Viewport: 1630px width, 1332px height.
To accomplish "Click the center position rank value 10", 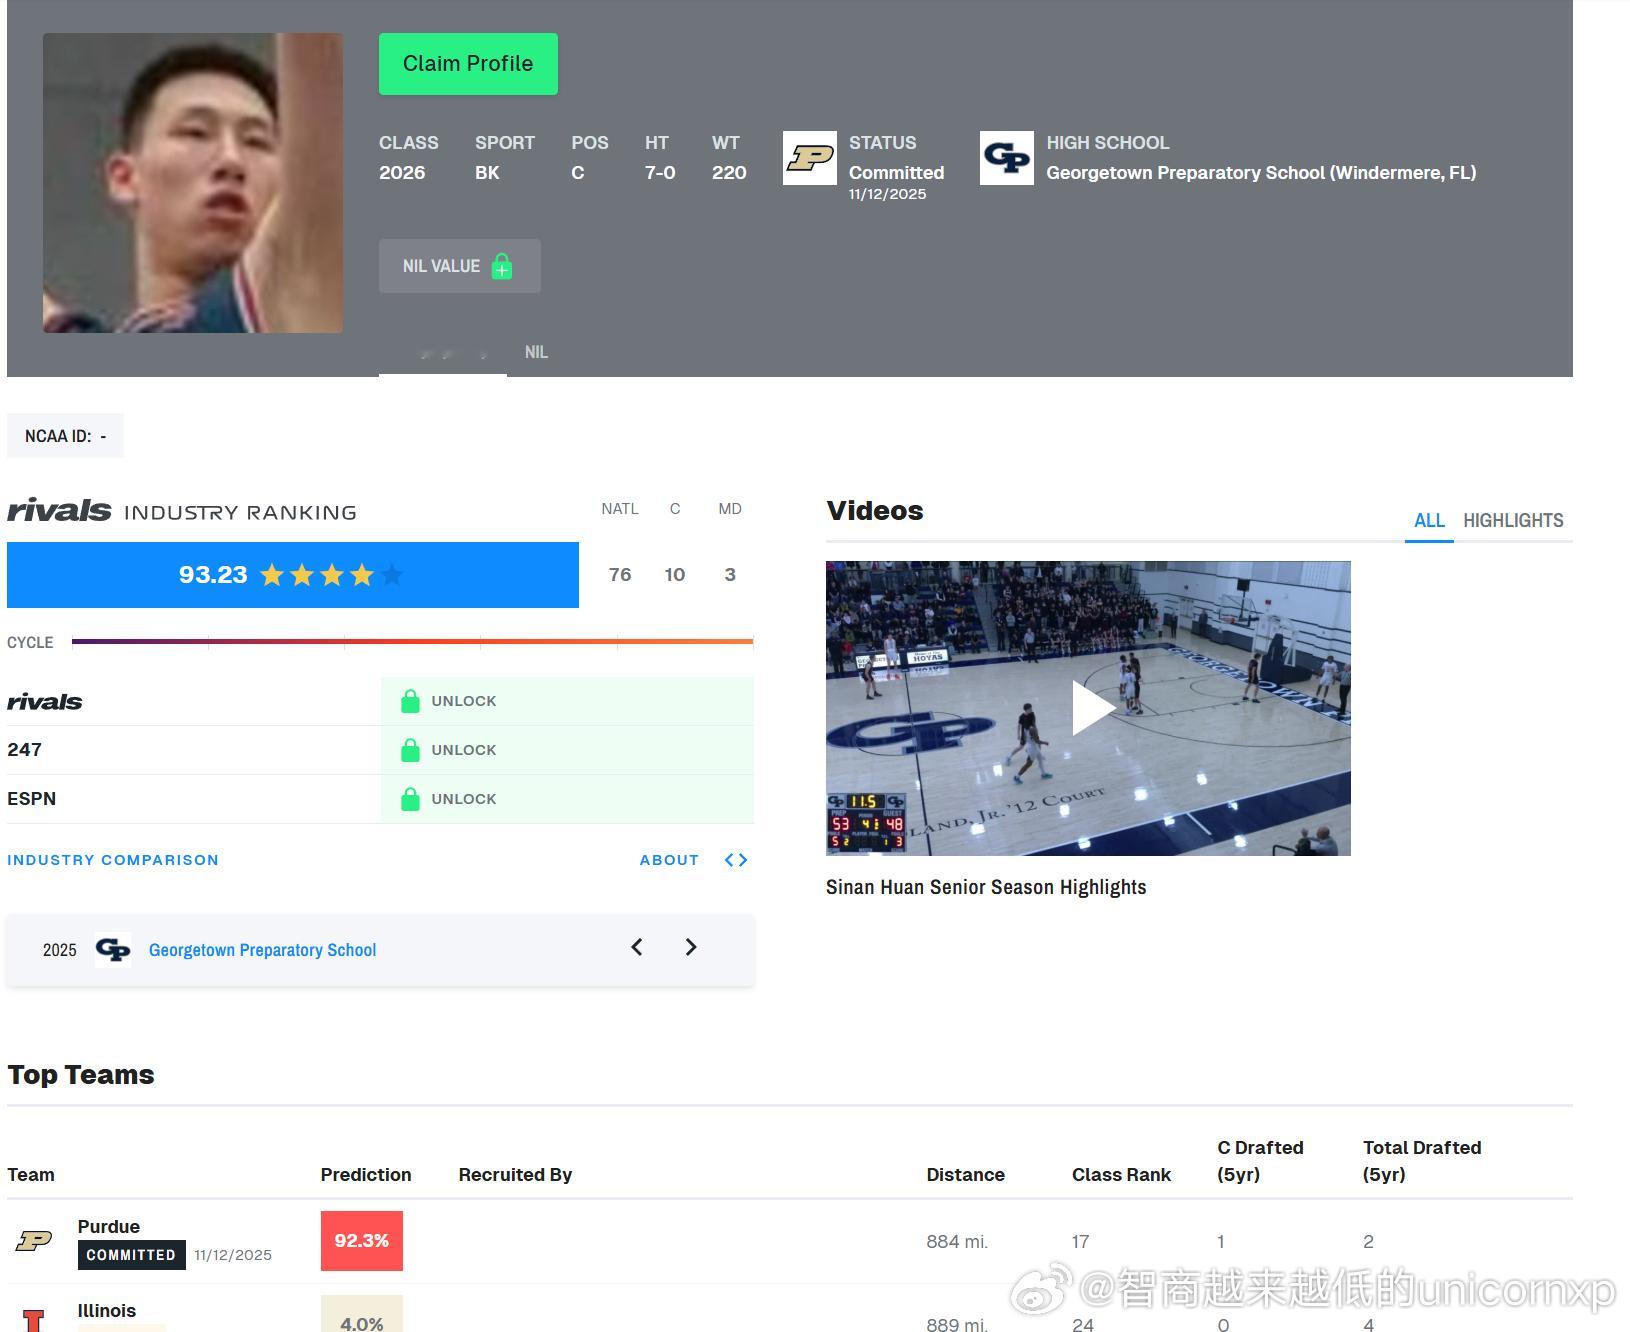I will 675,575.
